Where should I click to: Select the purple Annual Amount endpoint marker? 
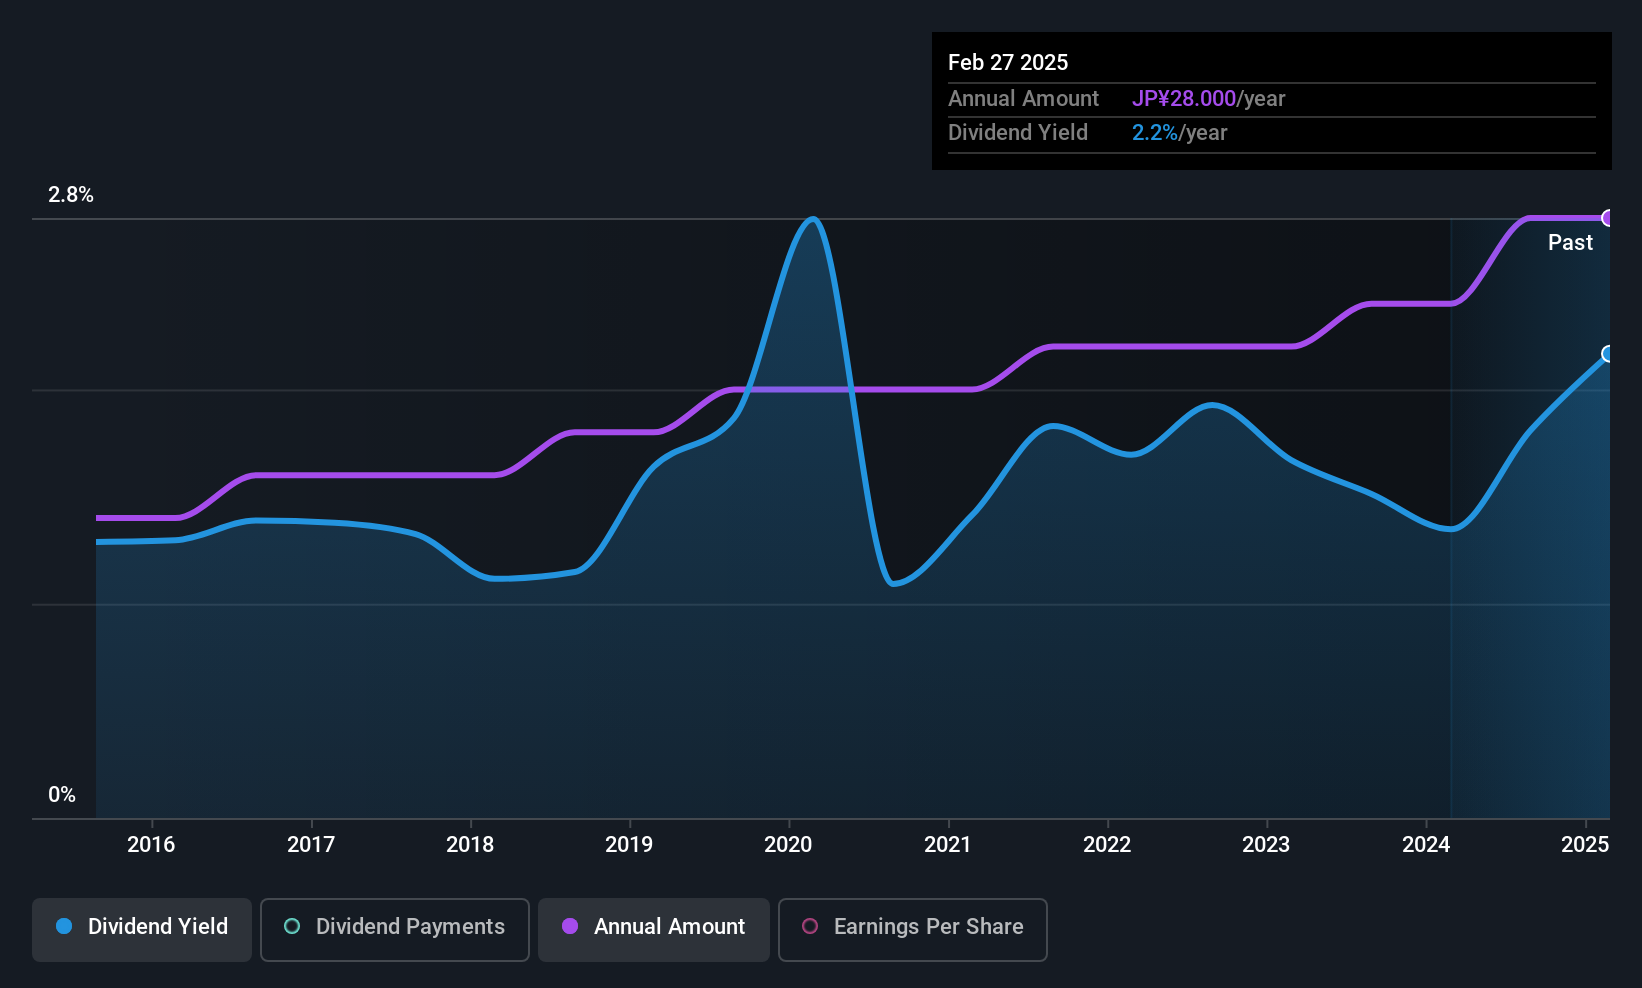(x=1608, y=218)
